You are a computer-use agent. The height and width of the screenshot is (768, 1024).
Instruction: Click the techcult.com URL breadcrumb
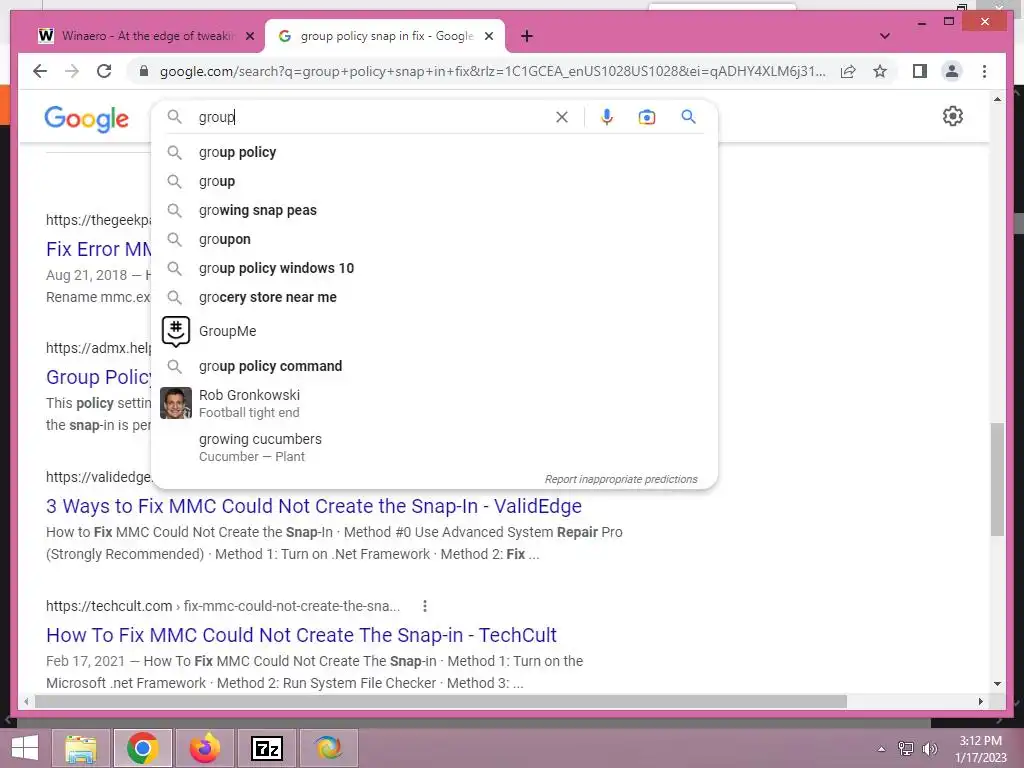click(x=223, y=606)
